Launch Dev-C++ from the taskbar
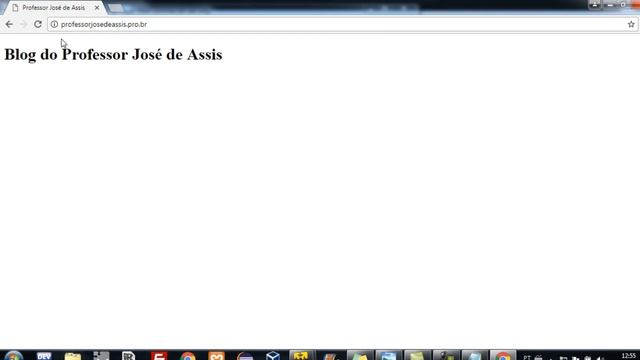This screenshot has width=640, height=360. coord(44,356)
